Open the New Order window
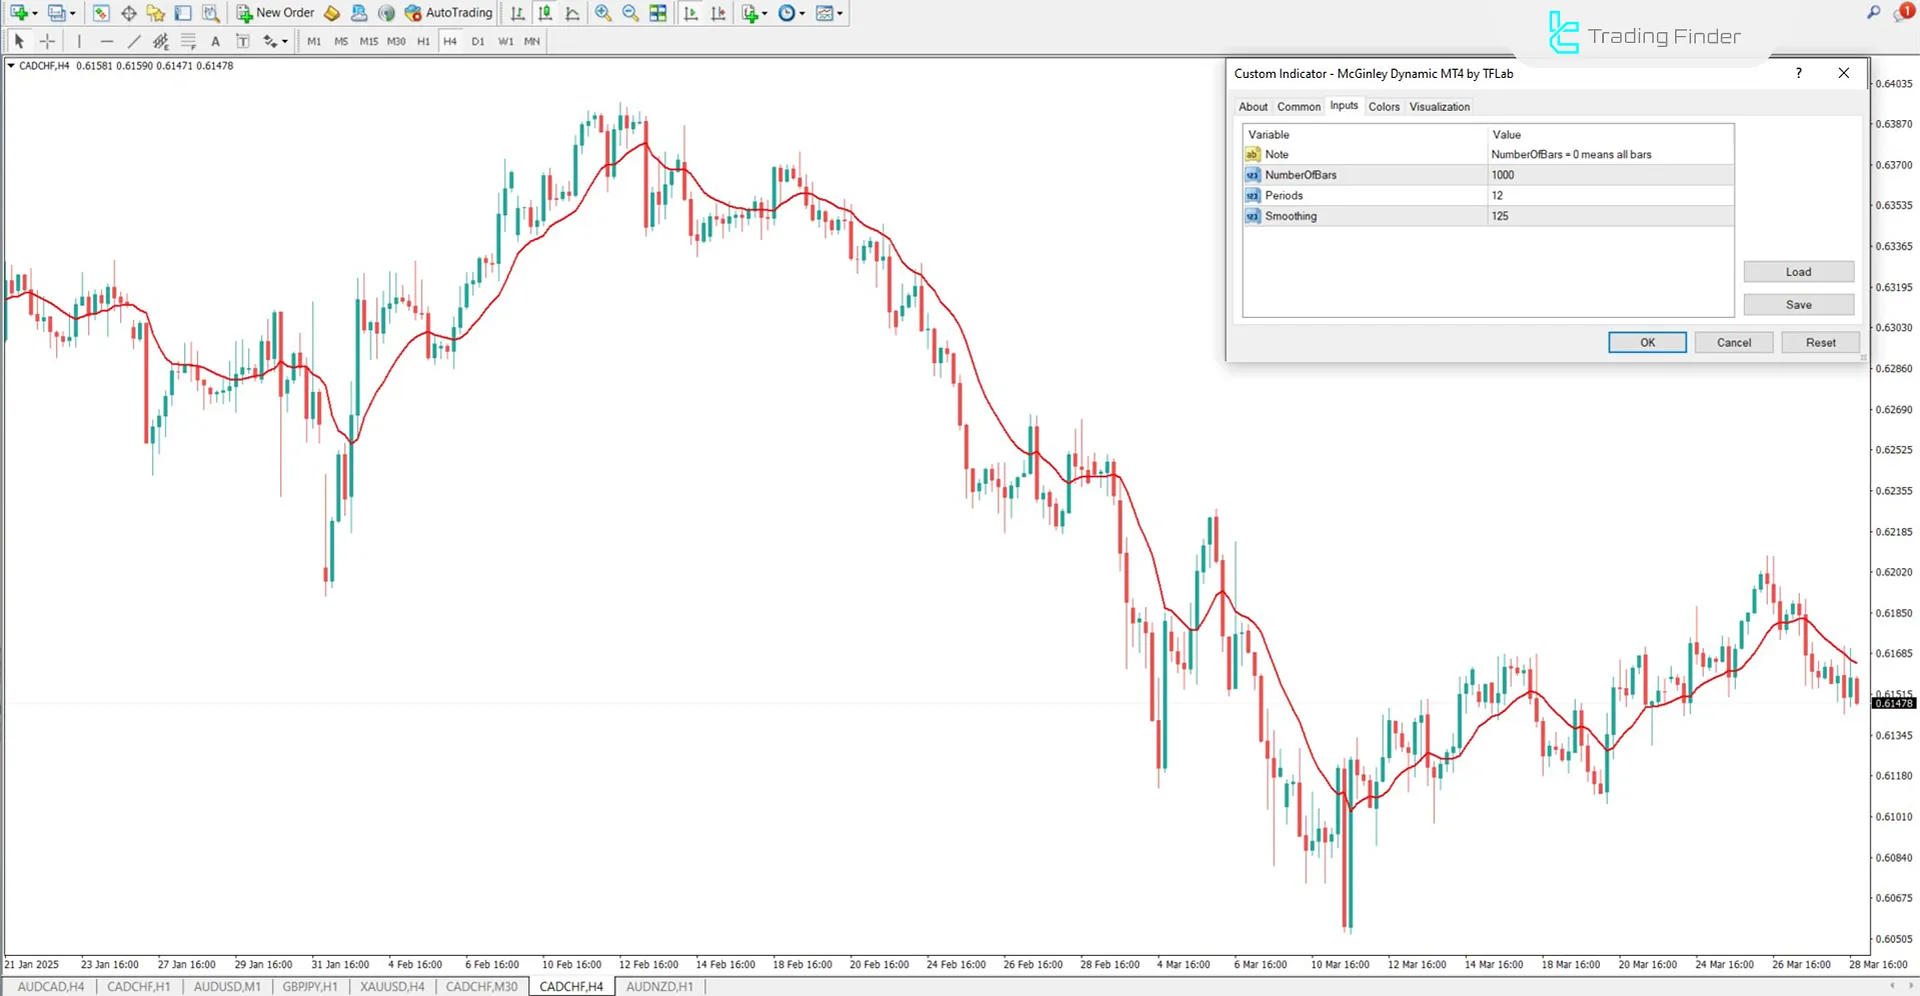The width and height of the screenshot is (1920, 996). pyautogui.click(x=276, y=13)
